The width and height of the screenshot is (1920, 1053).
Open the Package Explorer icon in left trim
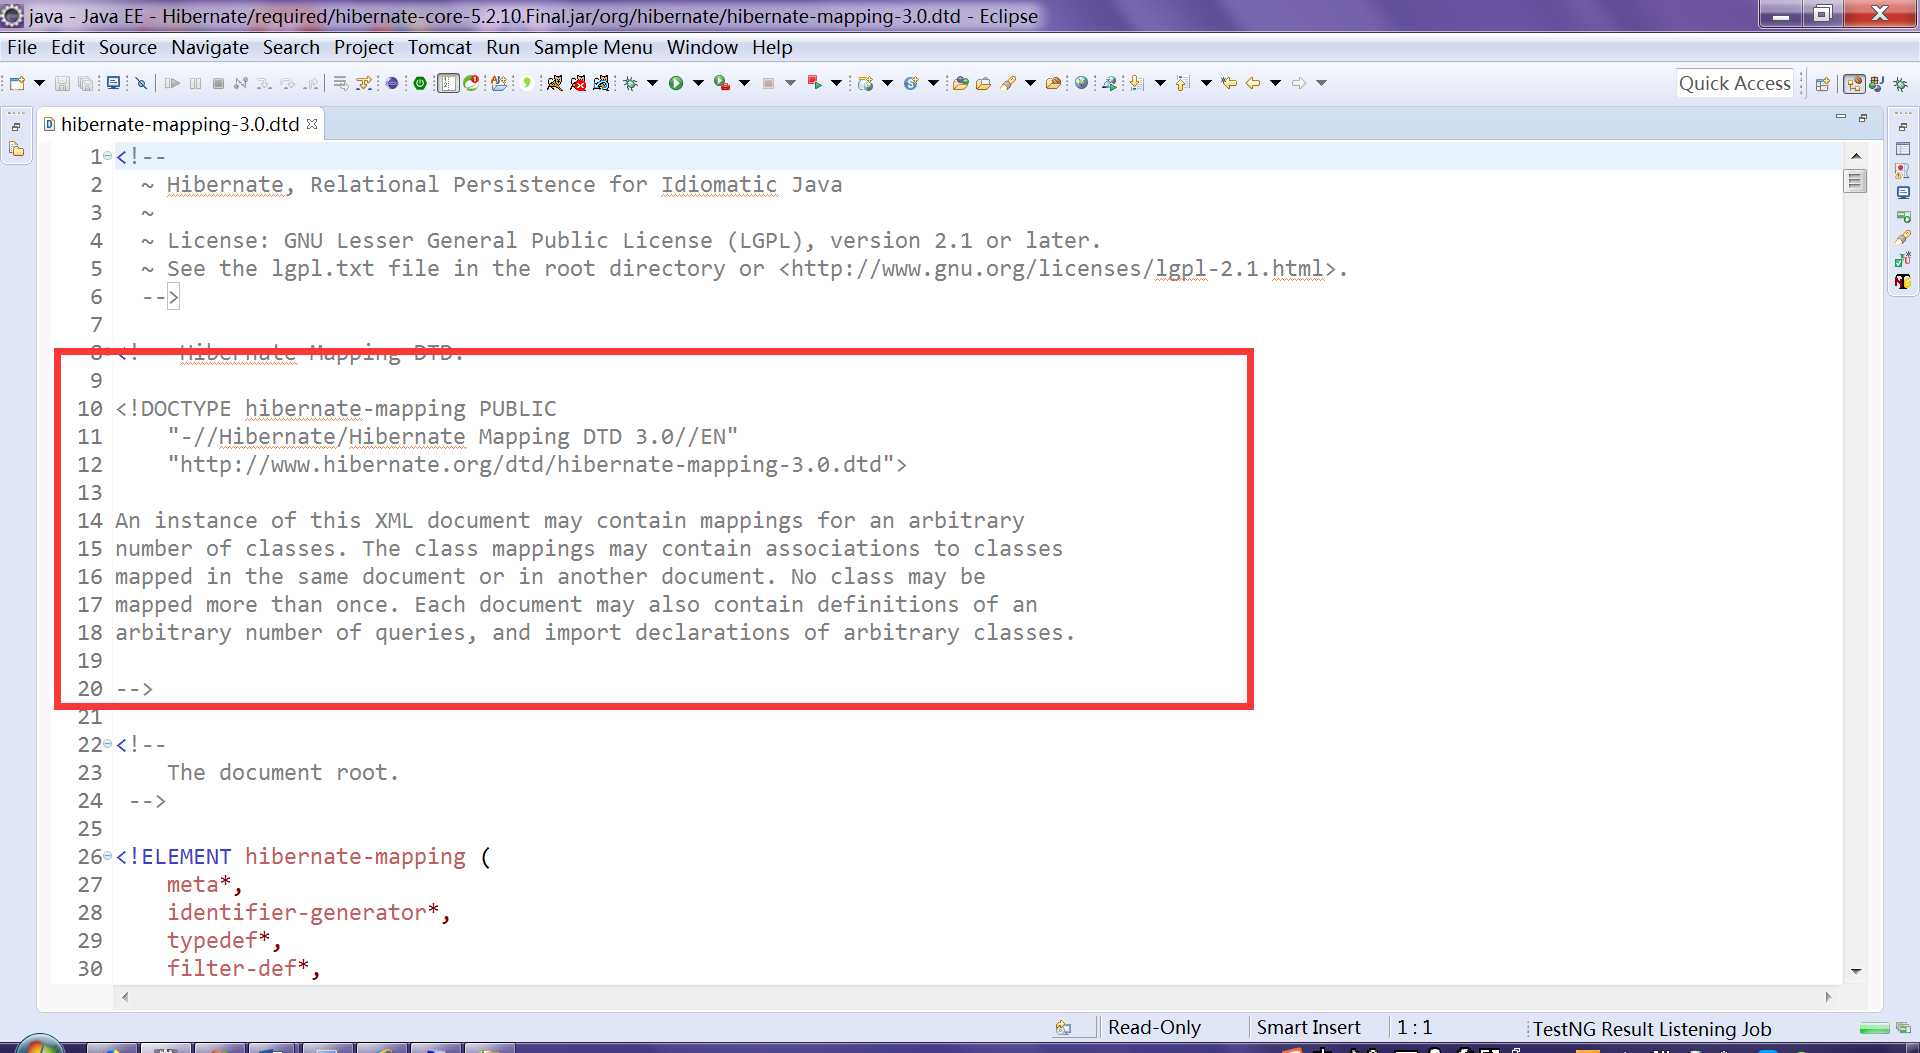(x=17, y=149)
